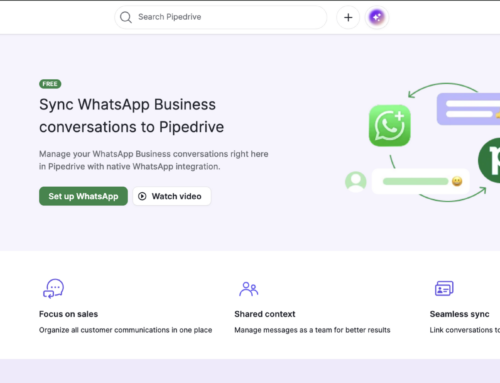This screenshot has height=383, width=500.
Task: Click the Seamless sync heading
Action: coord(459,314)
